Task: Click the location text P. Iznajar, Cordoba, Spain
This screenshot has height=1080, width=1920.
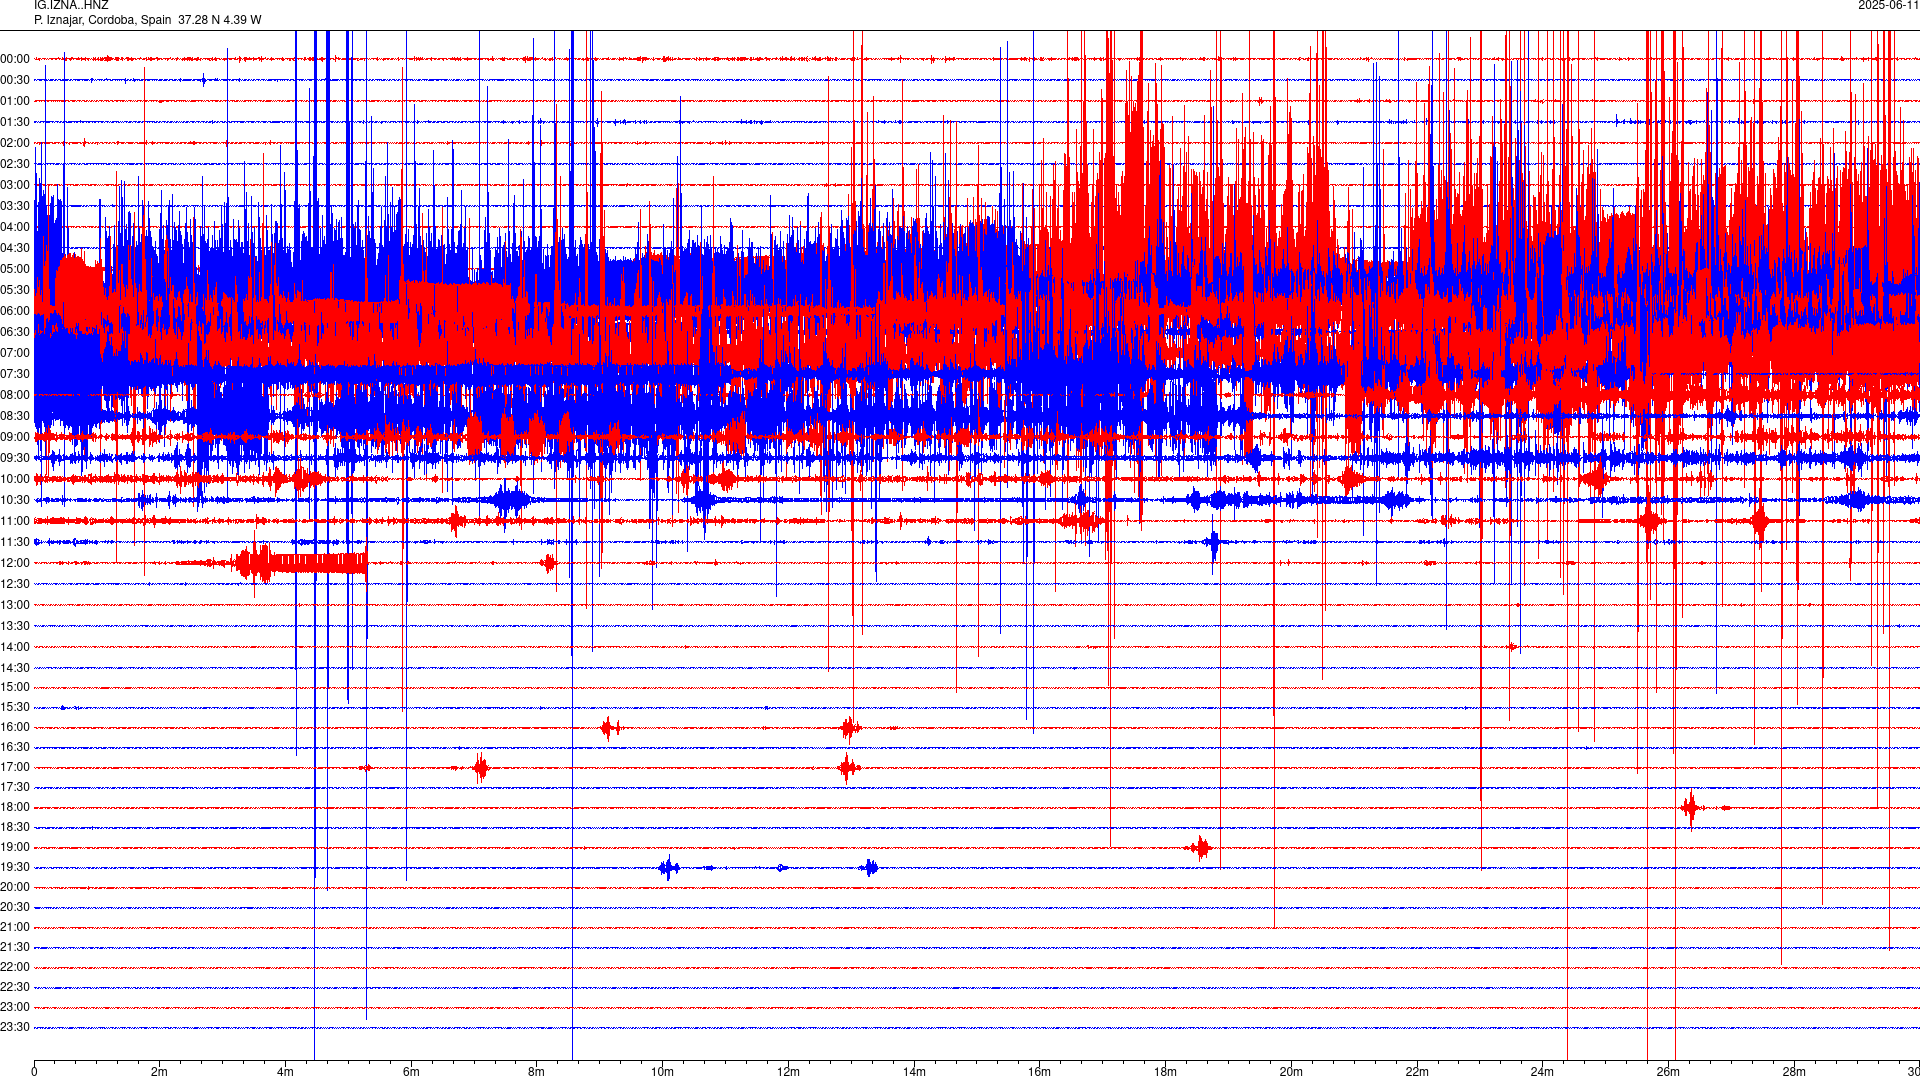Action: (103, 20)
